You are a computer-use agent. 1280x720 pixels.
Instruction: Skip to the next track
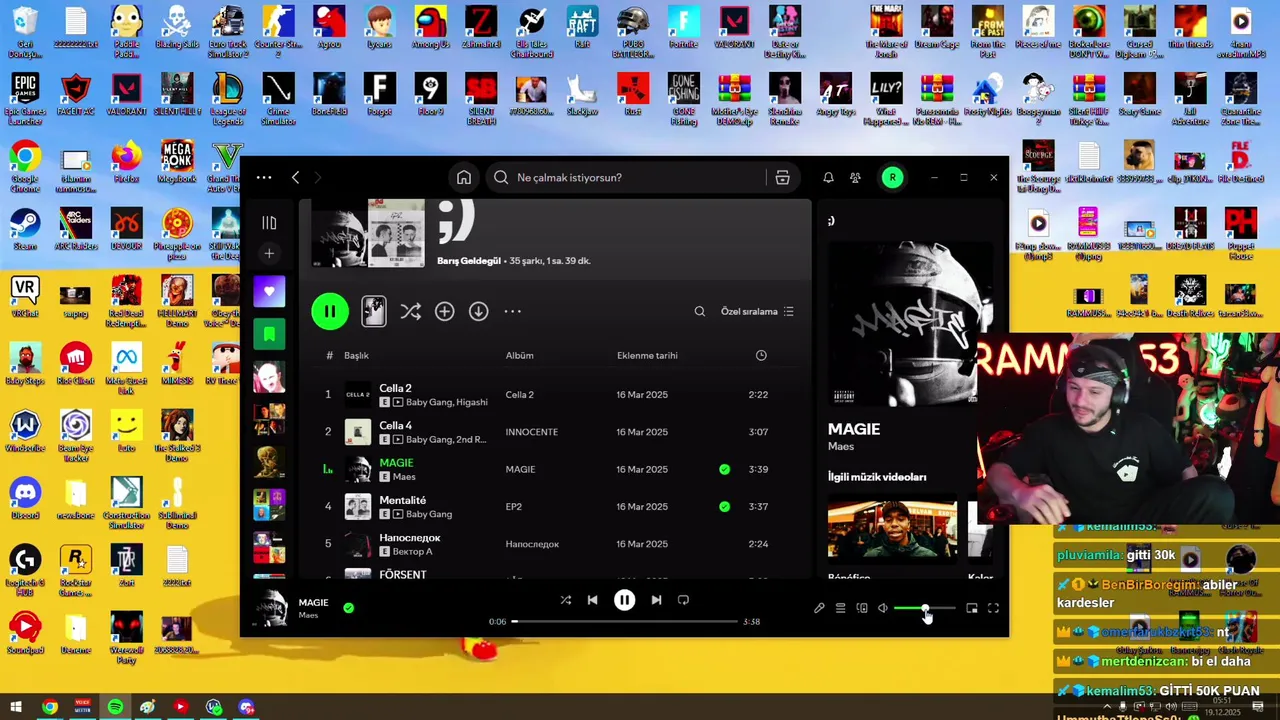click(x=656, y=600)
